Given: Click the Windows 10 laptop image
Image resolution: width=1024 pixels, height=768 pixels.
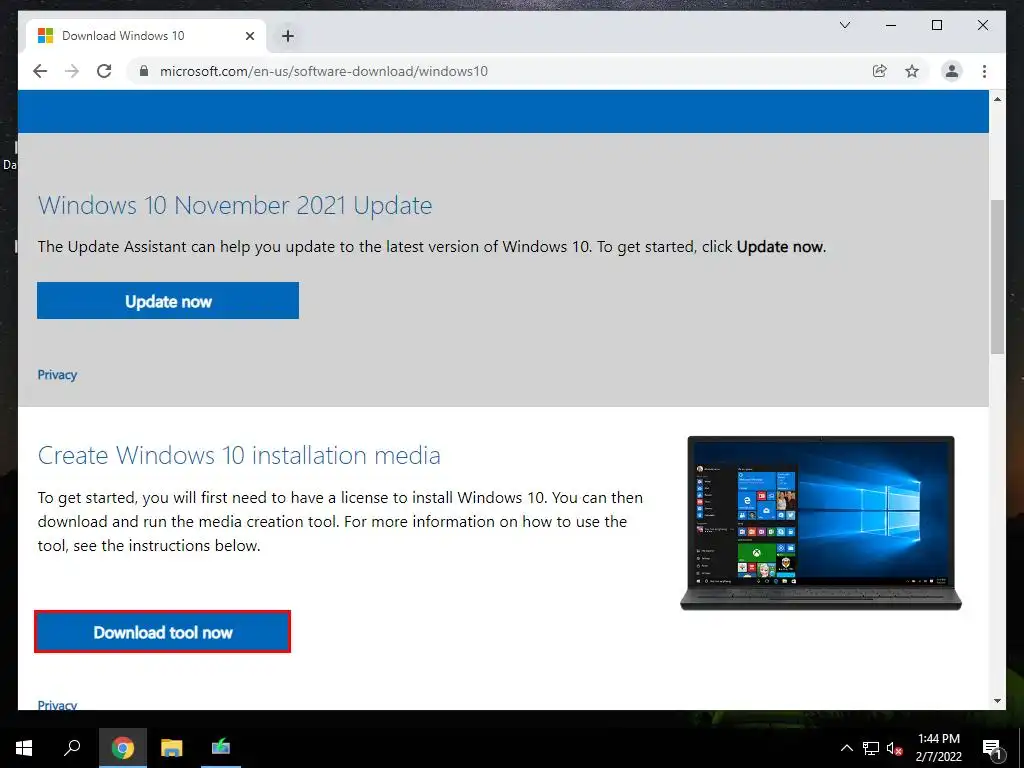Looking at the screenshot, I should tap(821, 523).
